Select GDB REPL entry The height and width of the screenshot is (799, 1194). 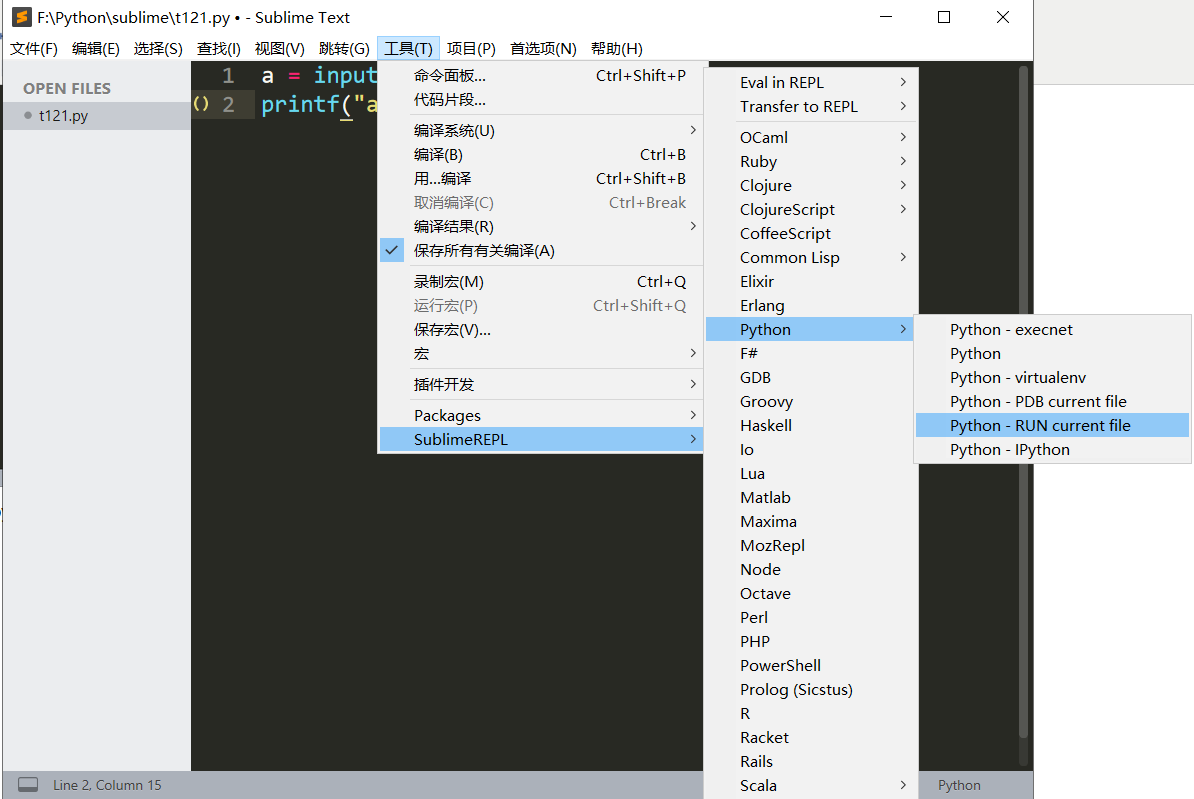point(810,377)
